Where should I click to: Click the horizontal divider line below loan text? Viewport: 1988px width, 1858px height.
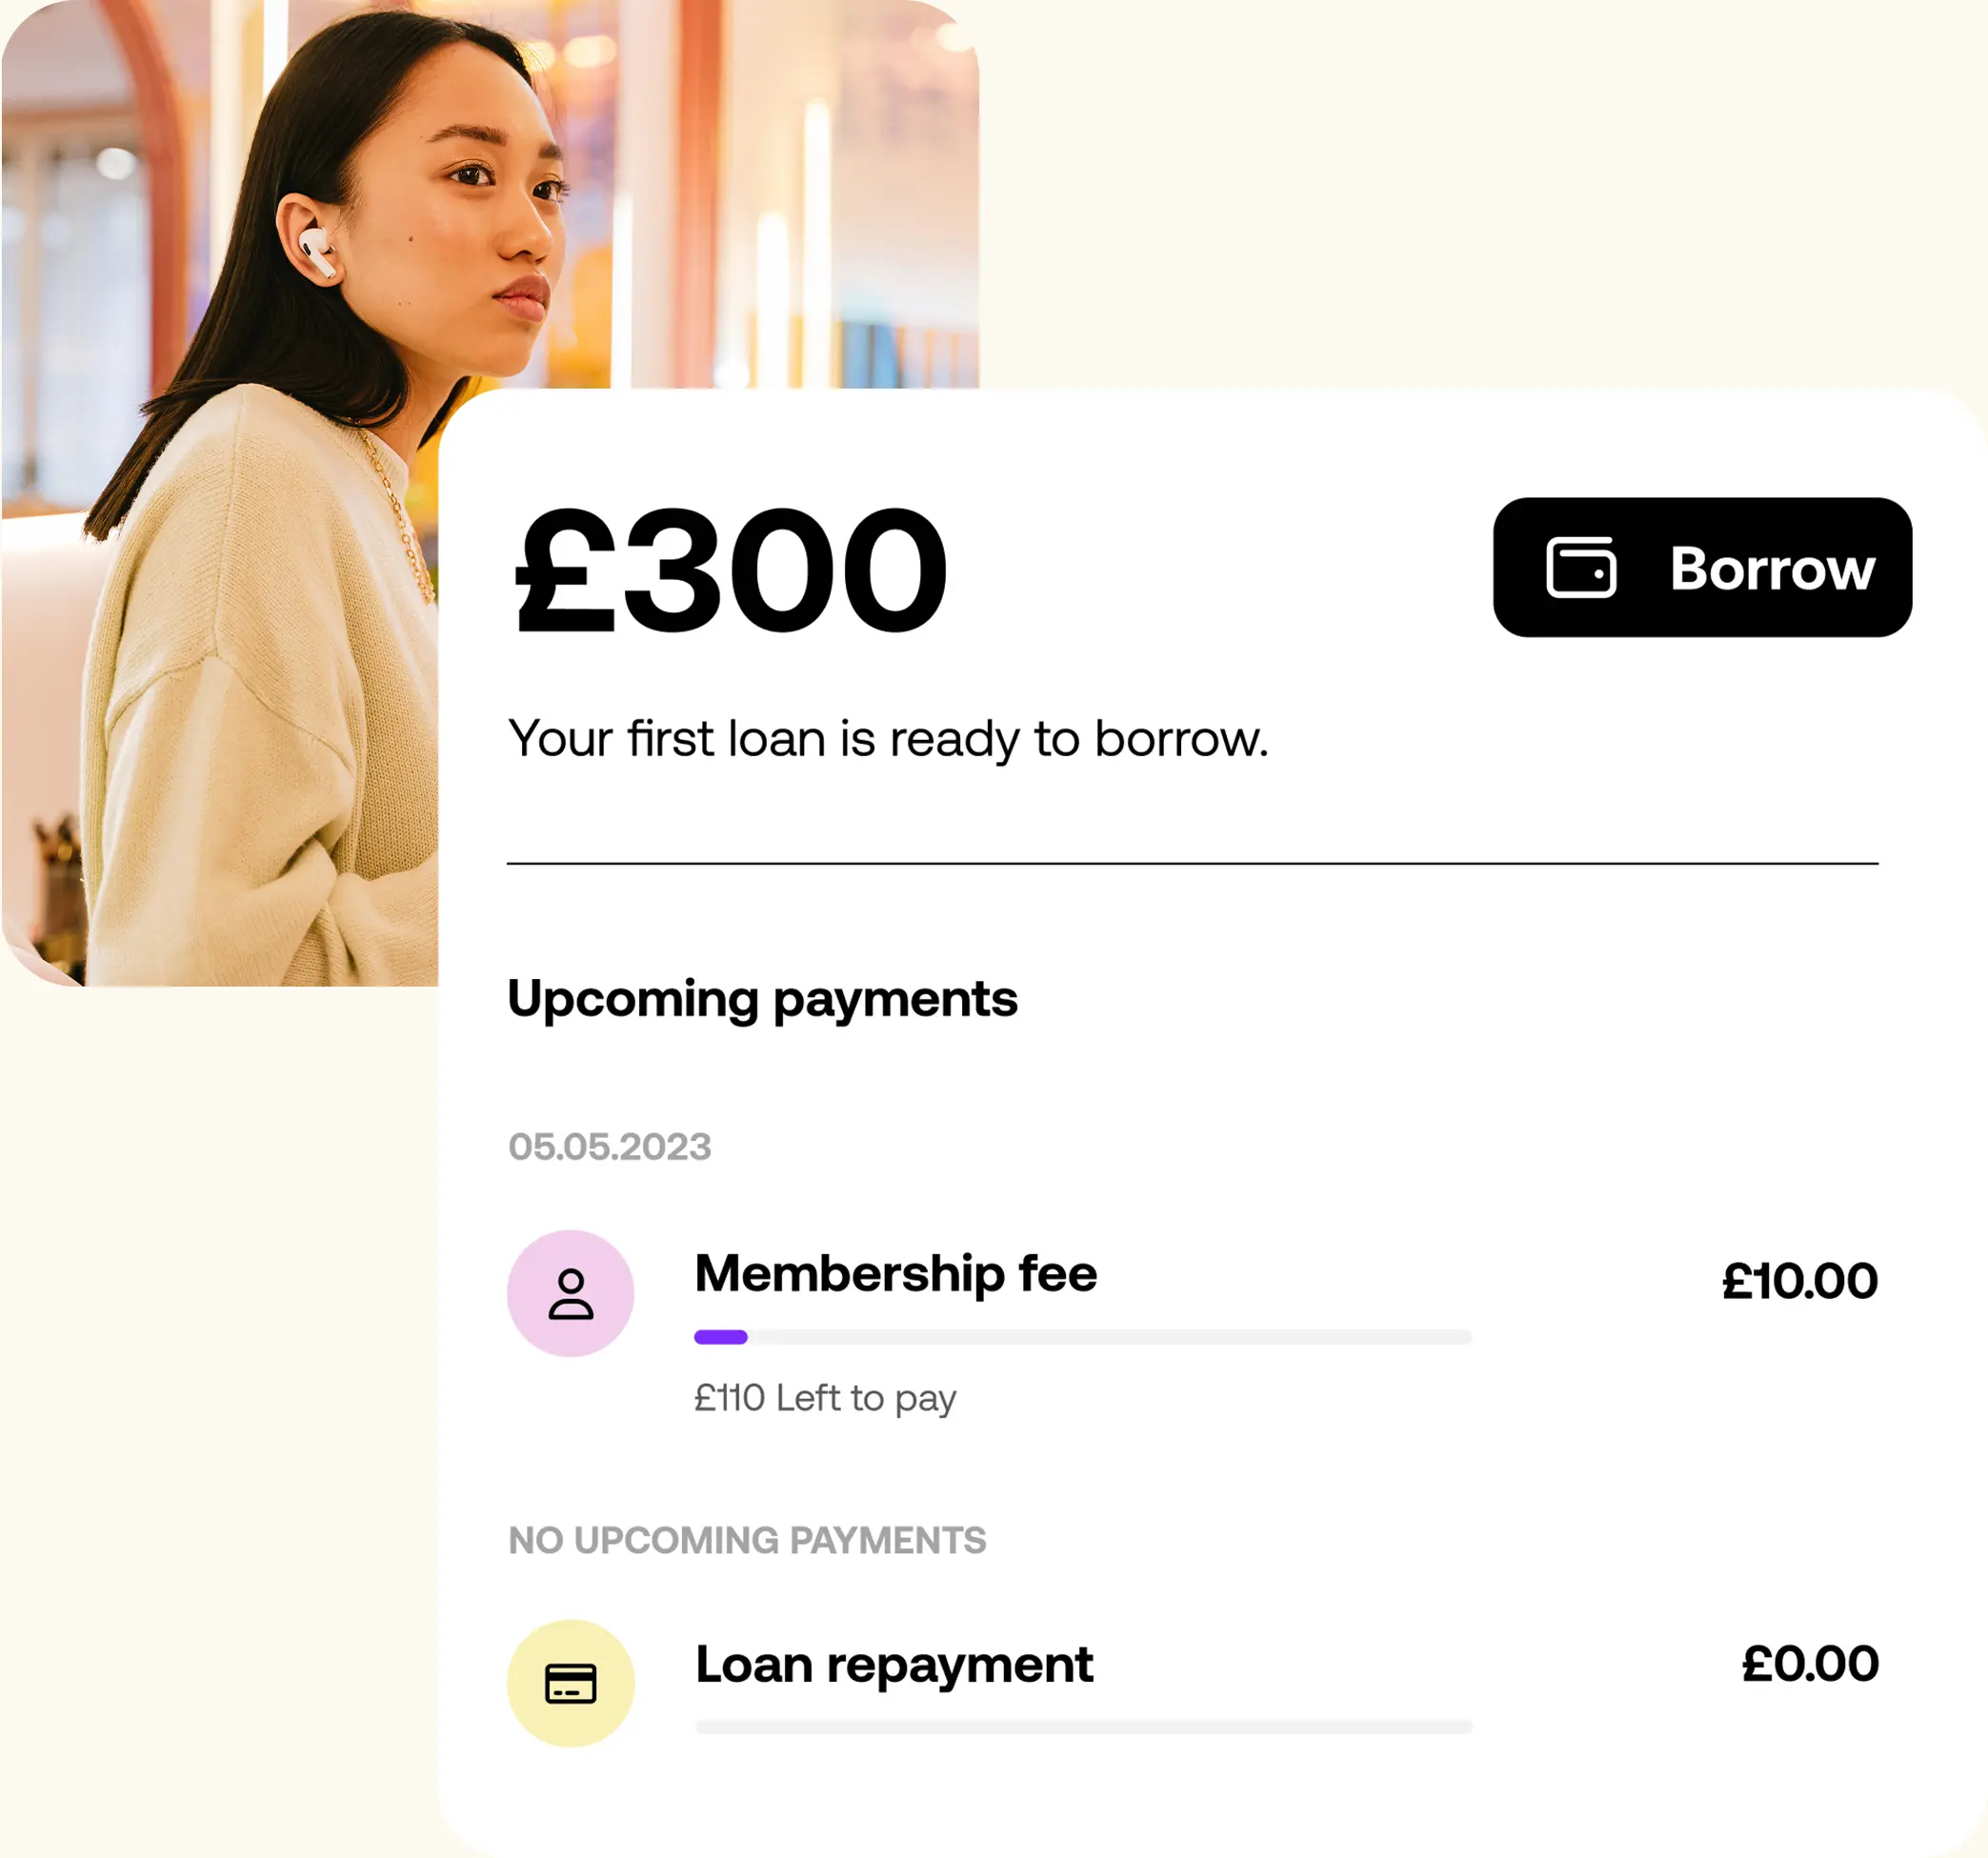coord(1192,863)
